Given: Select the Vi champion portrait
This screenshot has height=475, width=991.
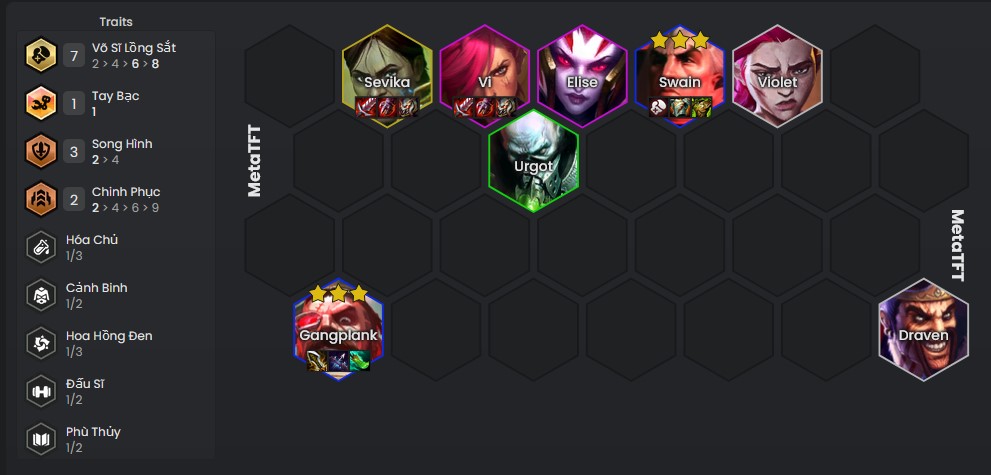Looking at the screenshot, I should tap(485, 76).
